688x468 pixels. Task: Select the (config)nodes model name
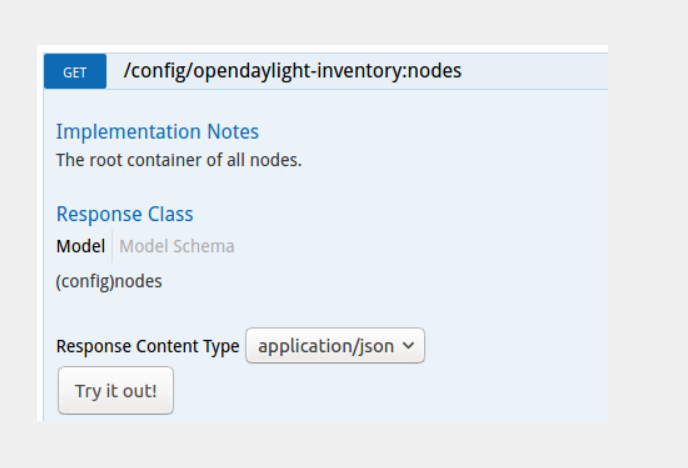[109, 281]
